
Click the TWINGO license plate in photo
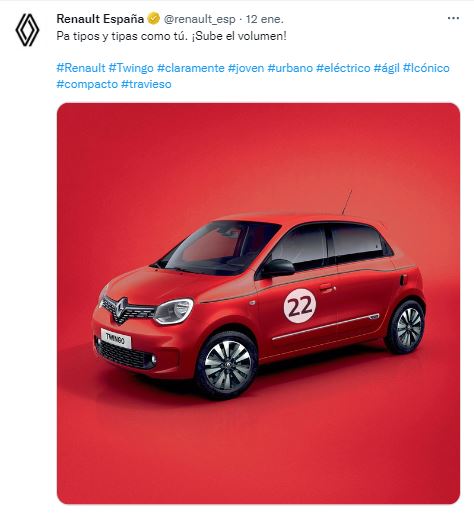116,338
